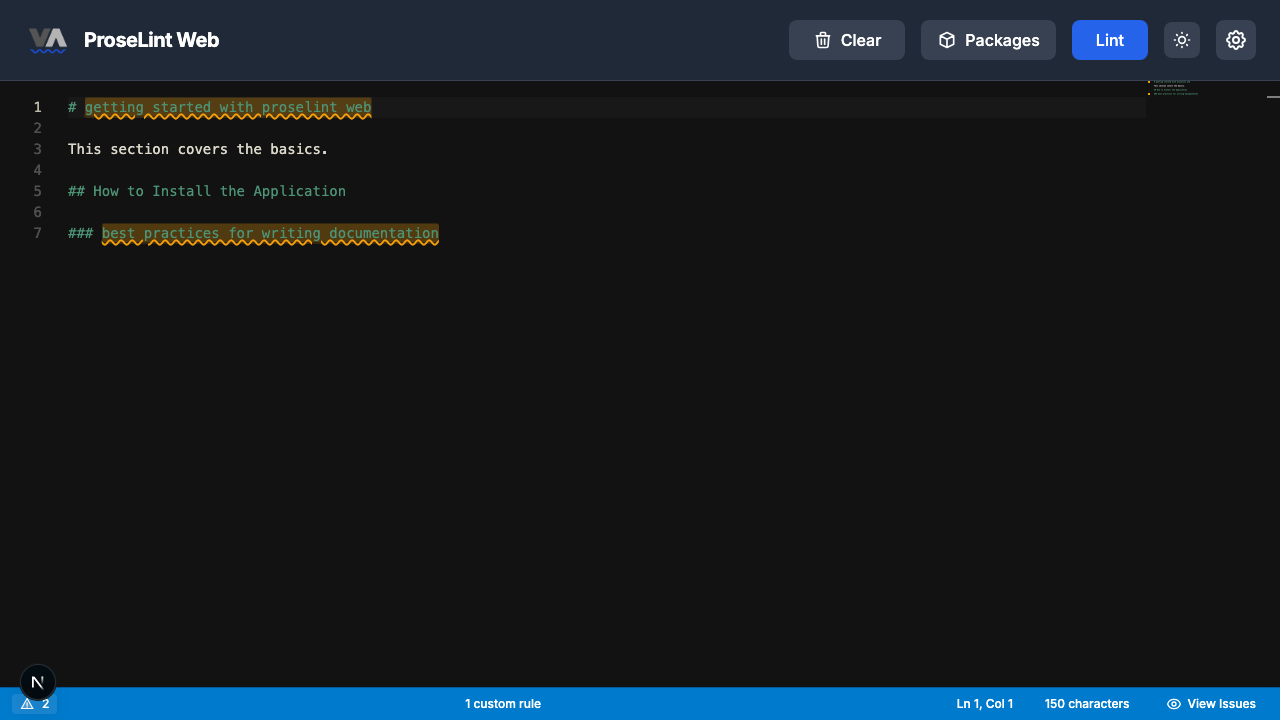The height and width of the screenshot is (720, 1280).
Task: Click the circular N badge near bottom left
Action: point(37,682)
